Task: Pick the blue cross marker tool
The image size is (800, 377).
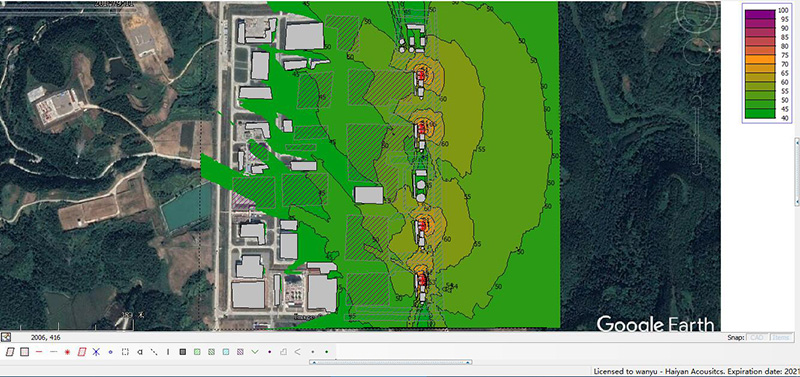Action: [96, 351]
